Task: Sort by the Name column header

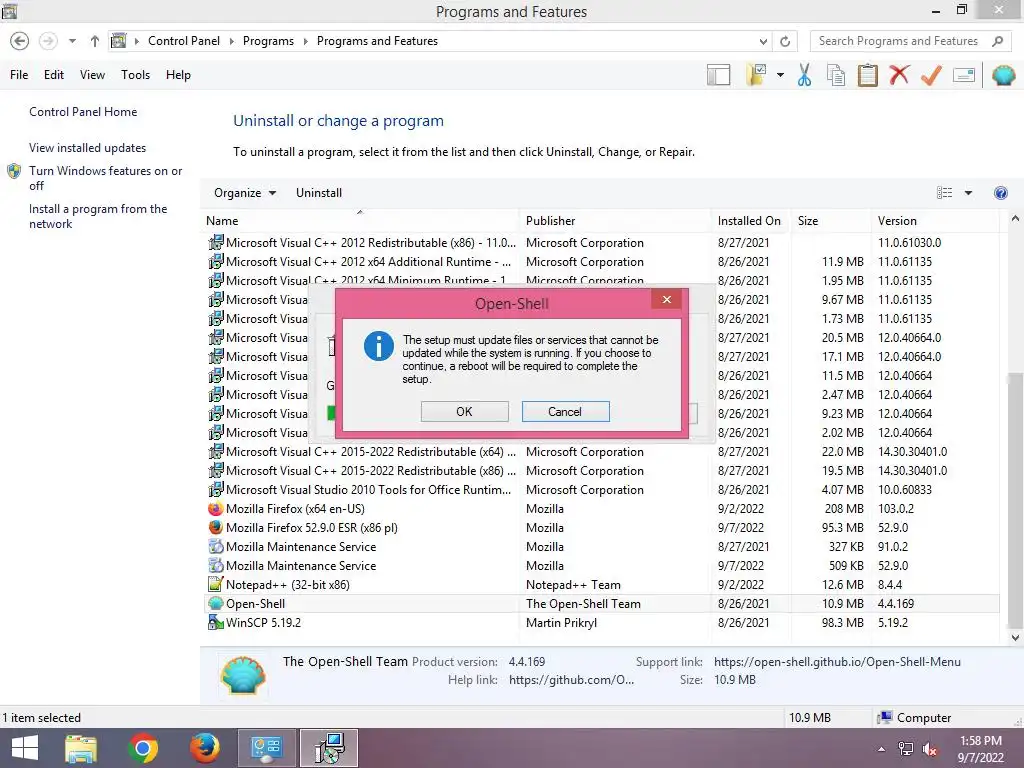Action: pyautogui.click(x=359, y=221)
